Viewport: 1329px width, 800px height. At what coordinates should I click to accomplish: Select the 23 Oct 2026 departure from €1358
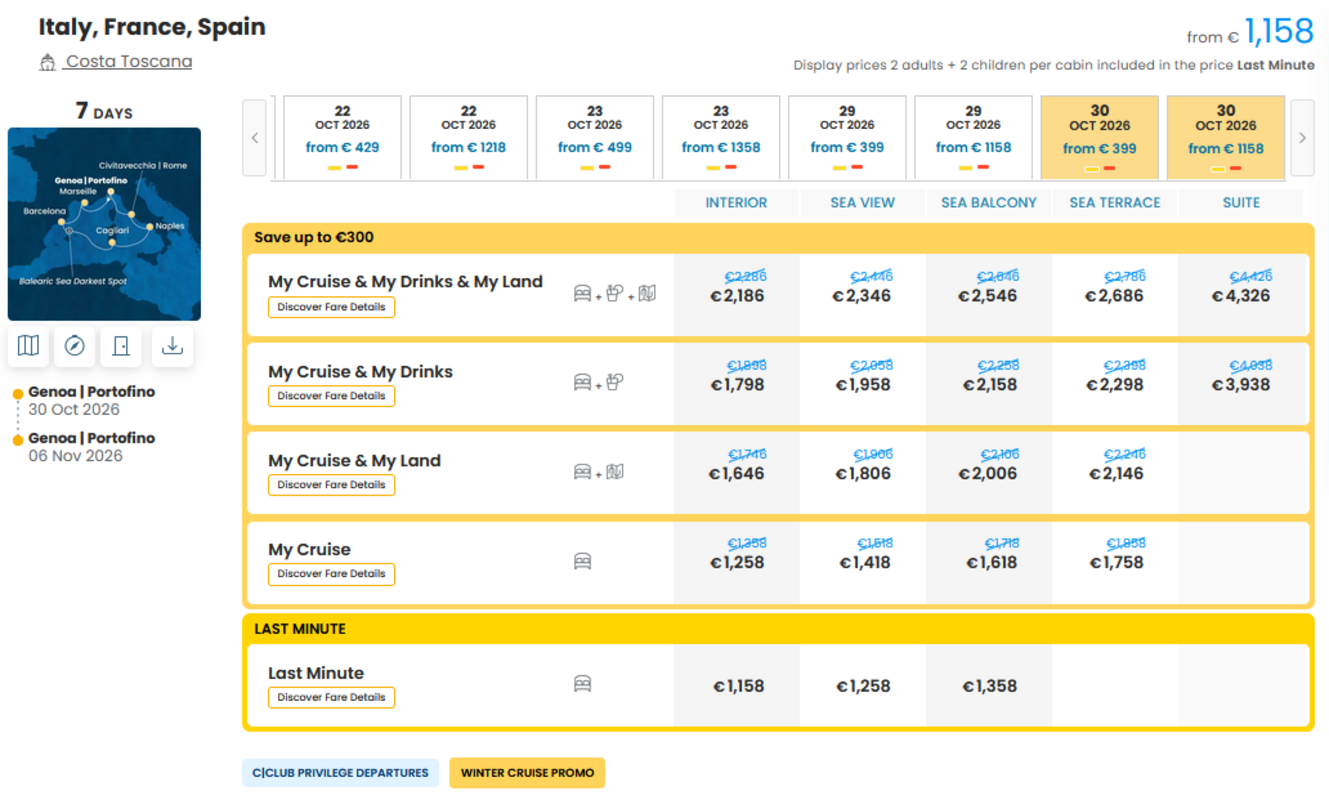point(721,138)
